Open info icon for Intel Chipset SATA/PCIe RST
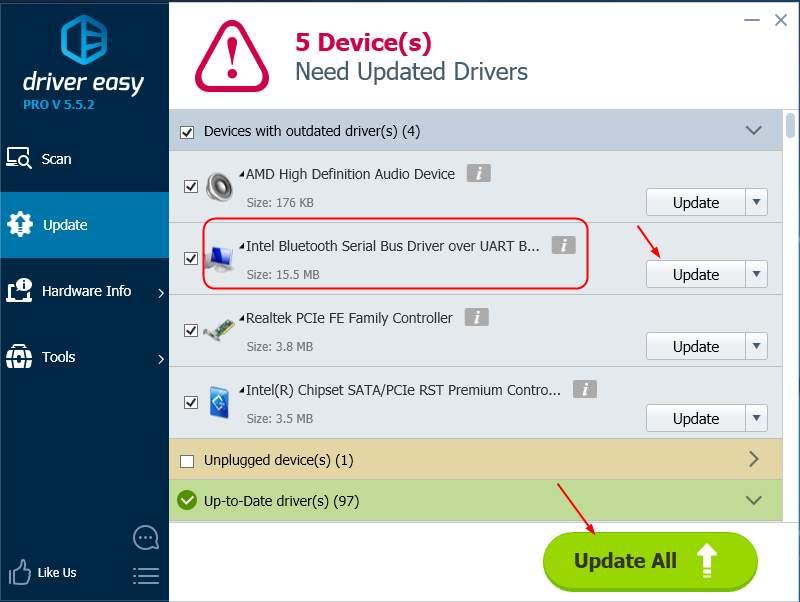Image resolution: width=800 pixels, height=602 pixels. point(585,389)
